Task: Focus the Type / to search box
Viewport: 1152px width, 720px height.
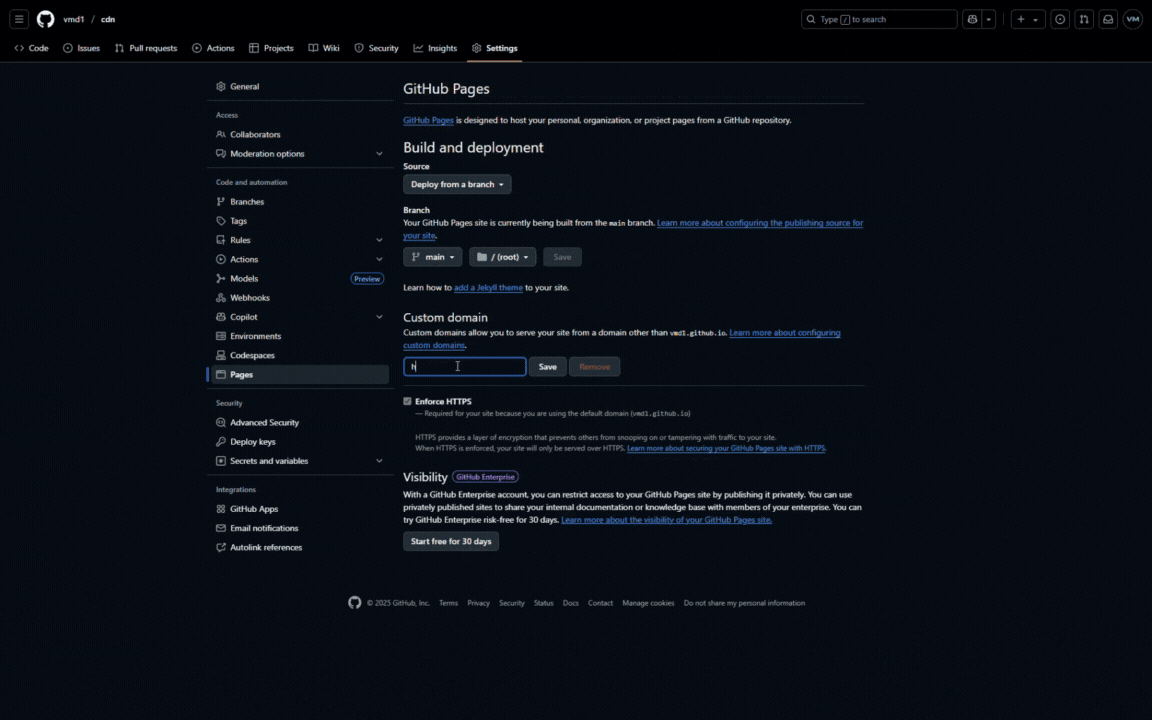Action: click(879, 19)
